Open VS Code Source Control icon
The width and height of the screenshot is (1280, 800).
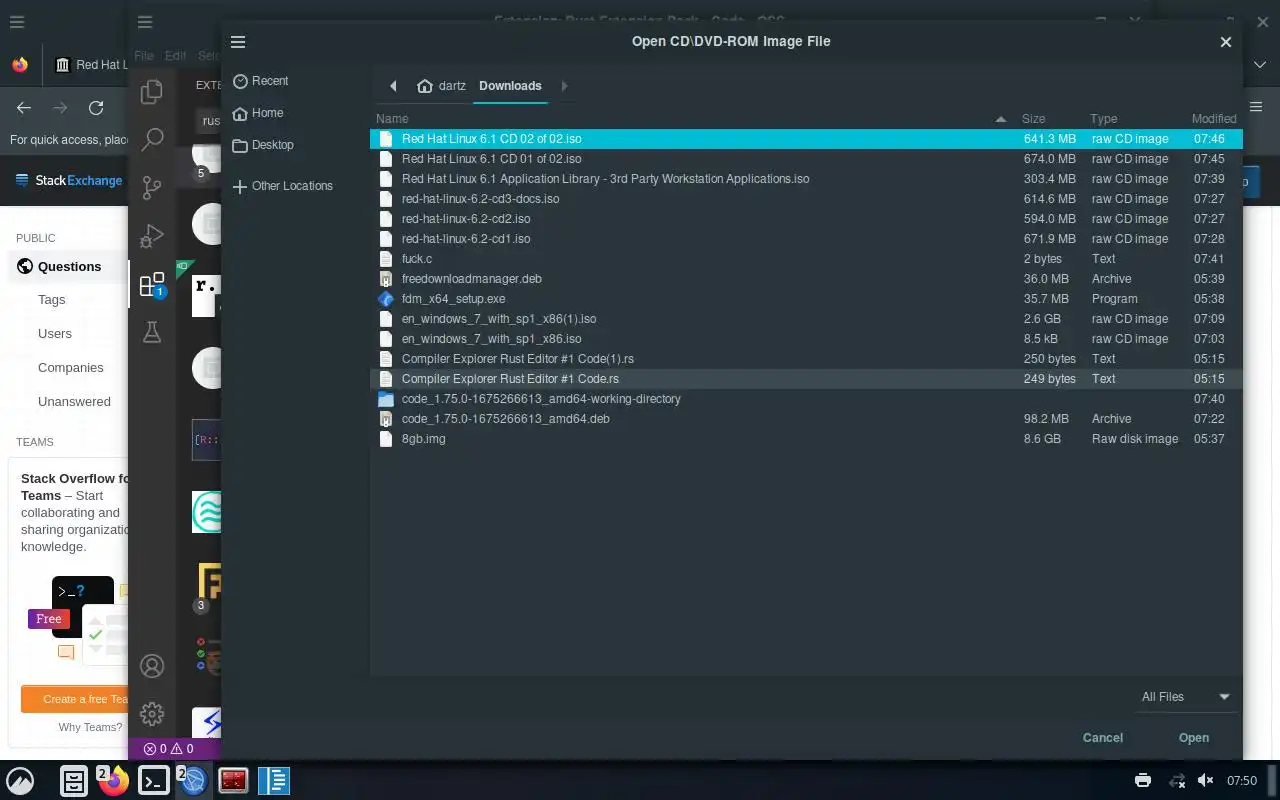tap(152, 187)
